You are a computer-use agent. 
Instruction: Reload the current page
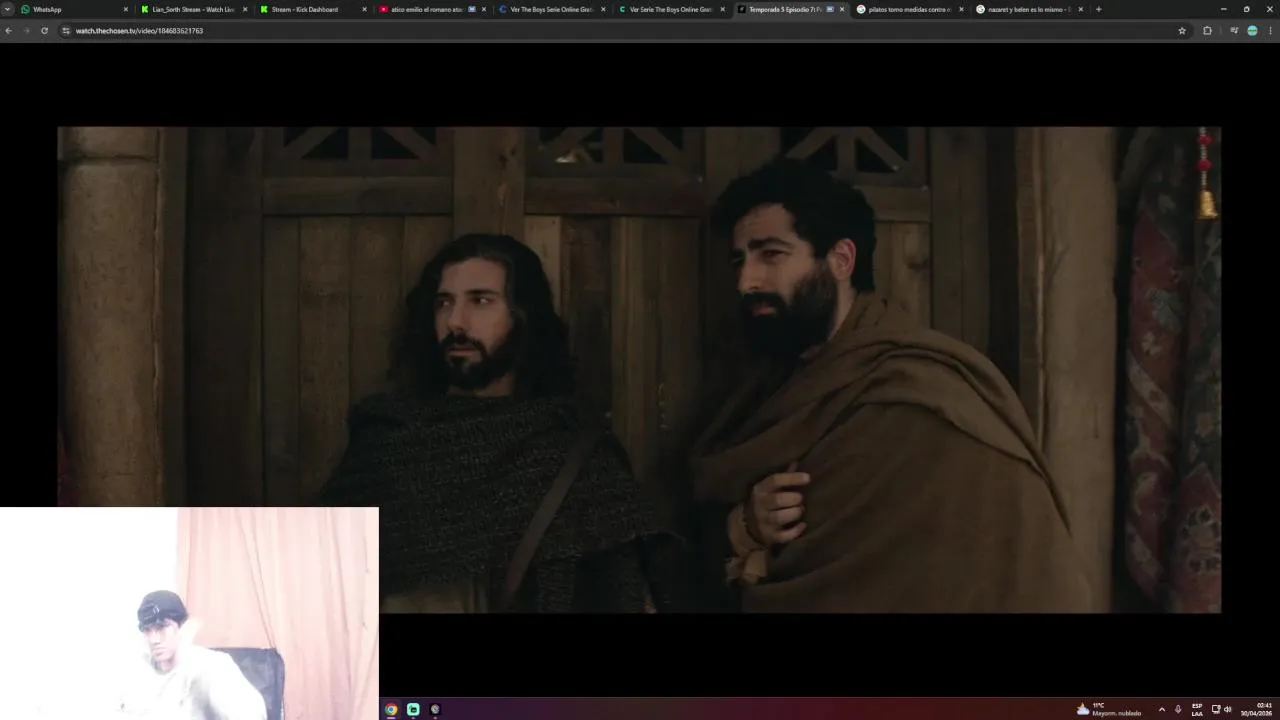44,31
